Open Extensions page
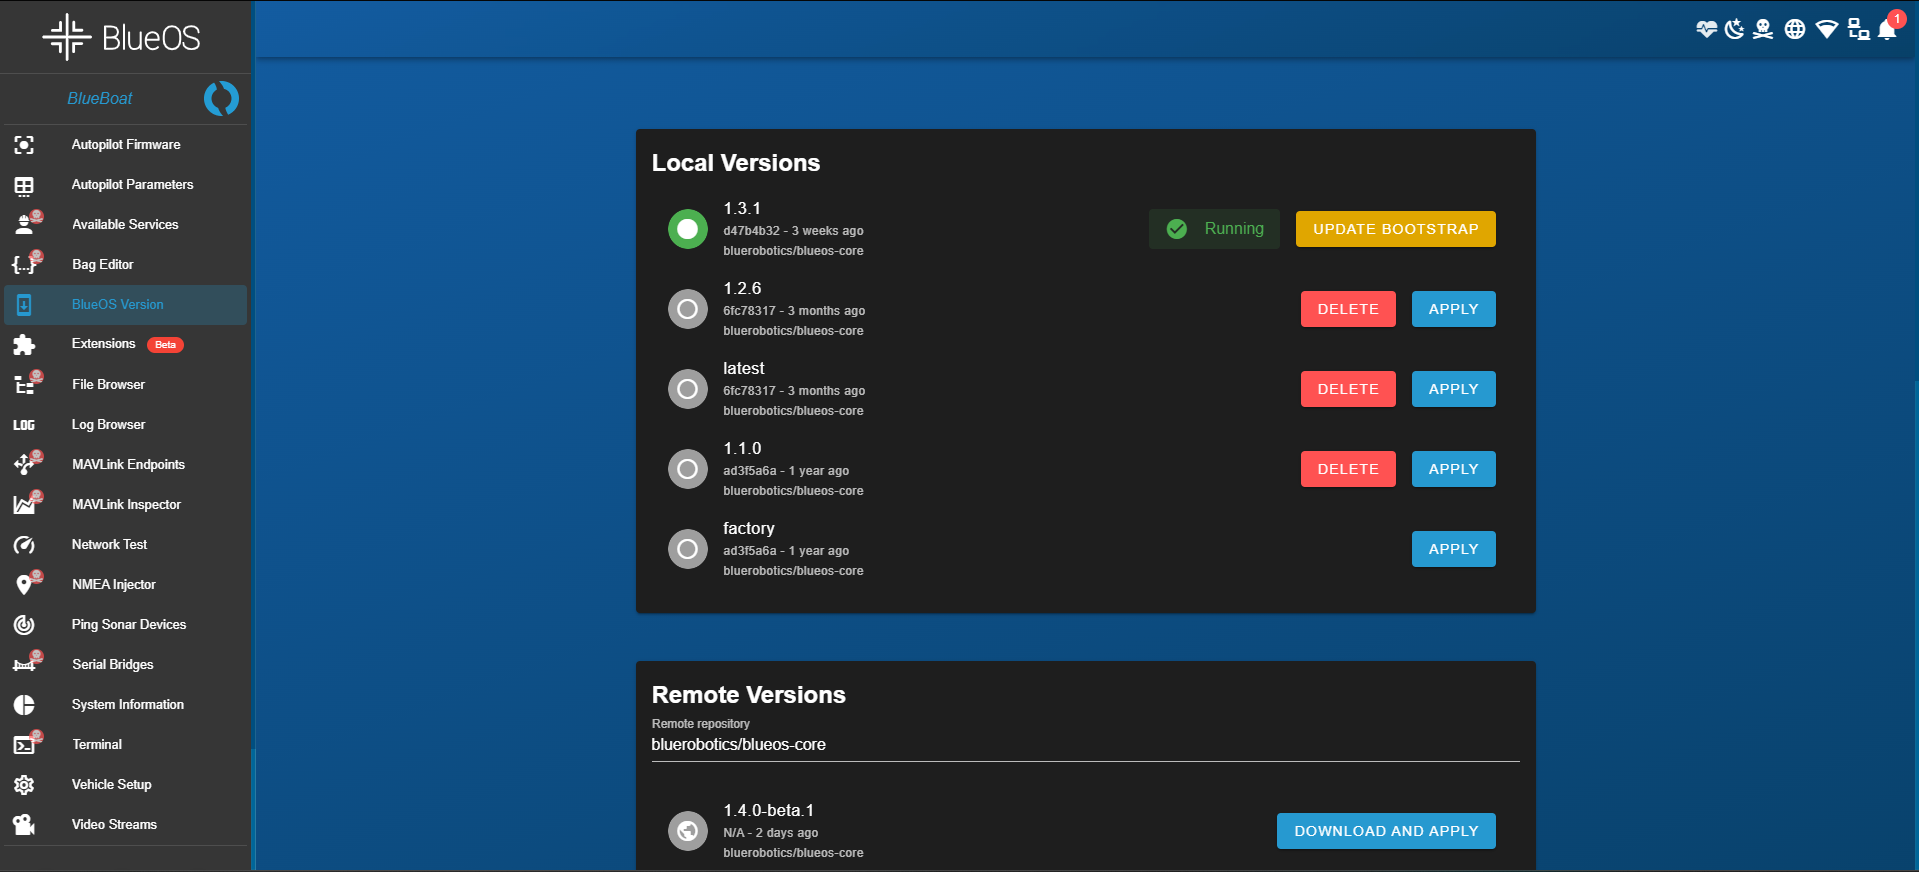Viewport: 1919px width, 872px height. 126,345
